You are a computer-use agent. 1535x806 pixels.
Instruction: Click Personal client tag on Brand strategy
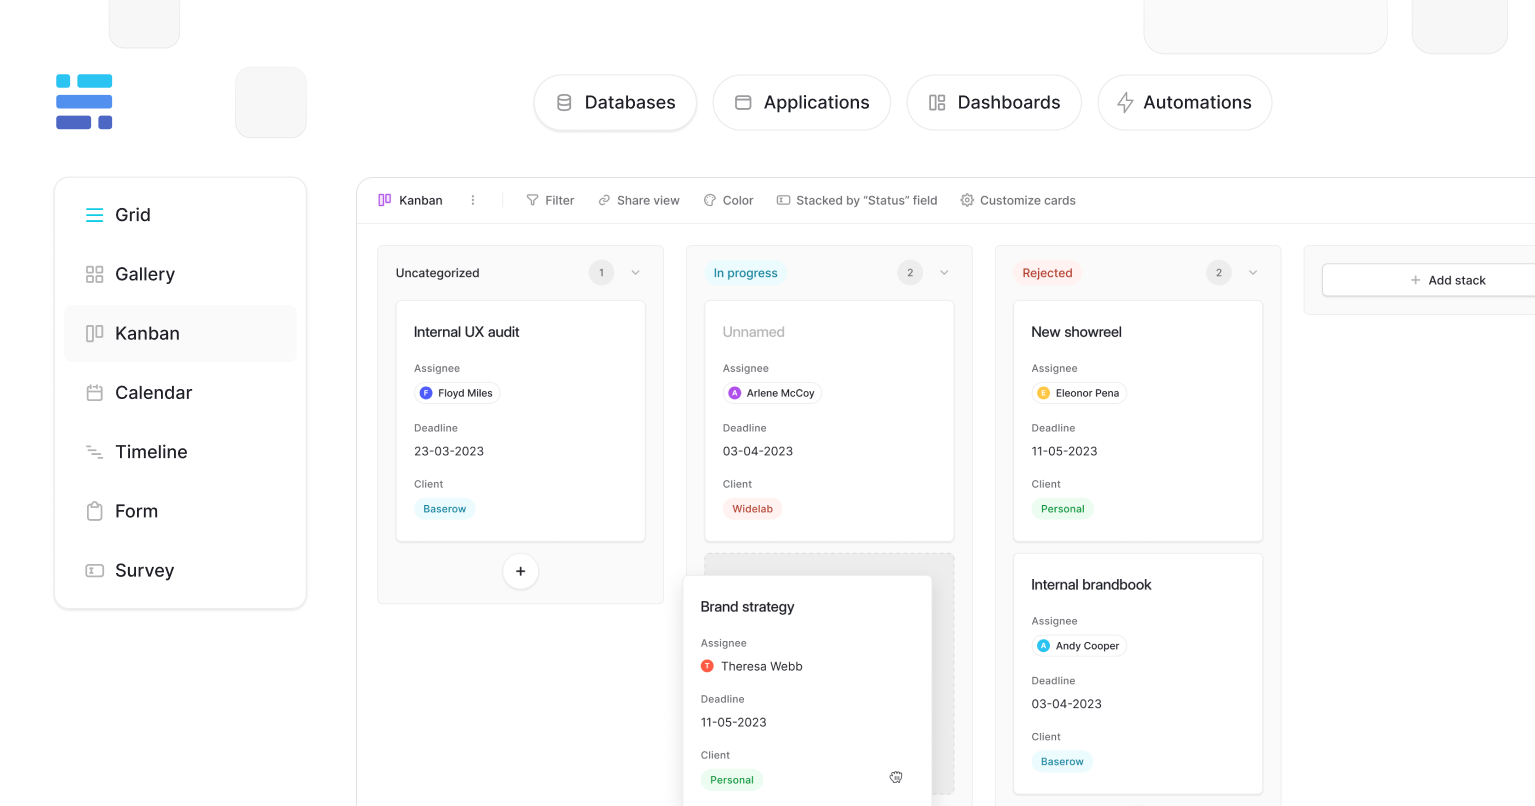click(x=732, y=780)
